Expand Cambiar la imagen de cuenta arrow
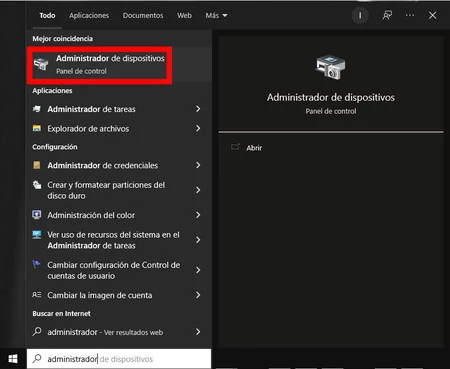 [198, 295]
